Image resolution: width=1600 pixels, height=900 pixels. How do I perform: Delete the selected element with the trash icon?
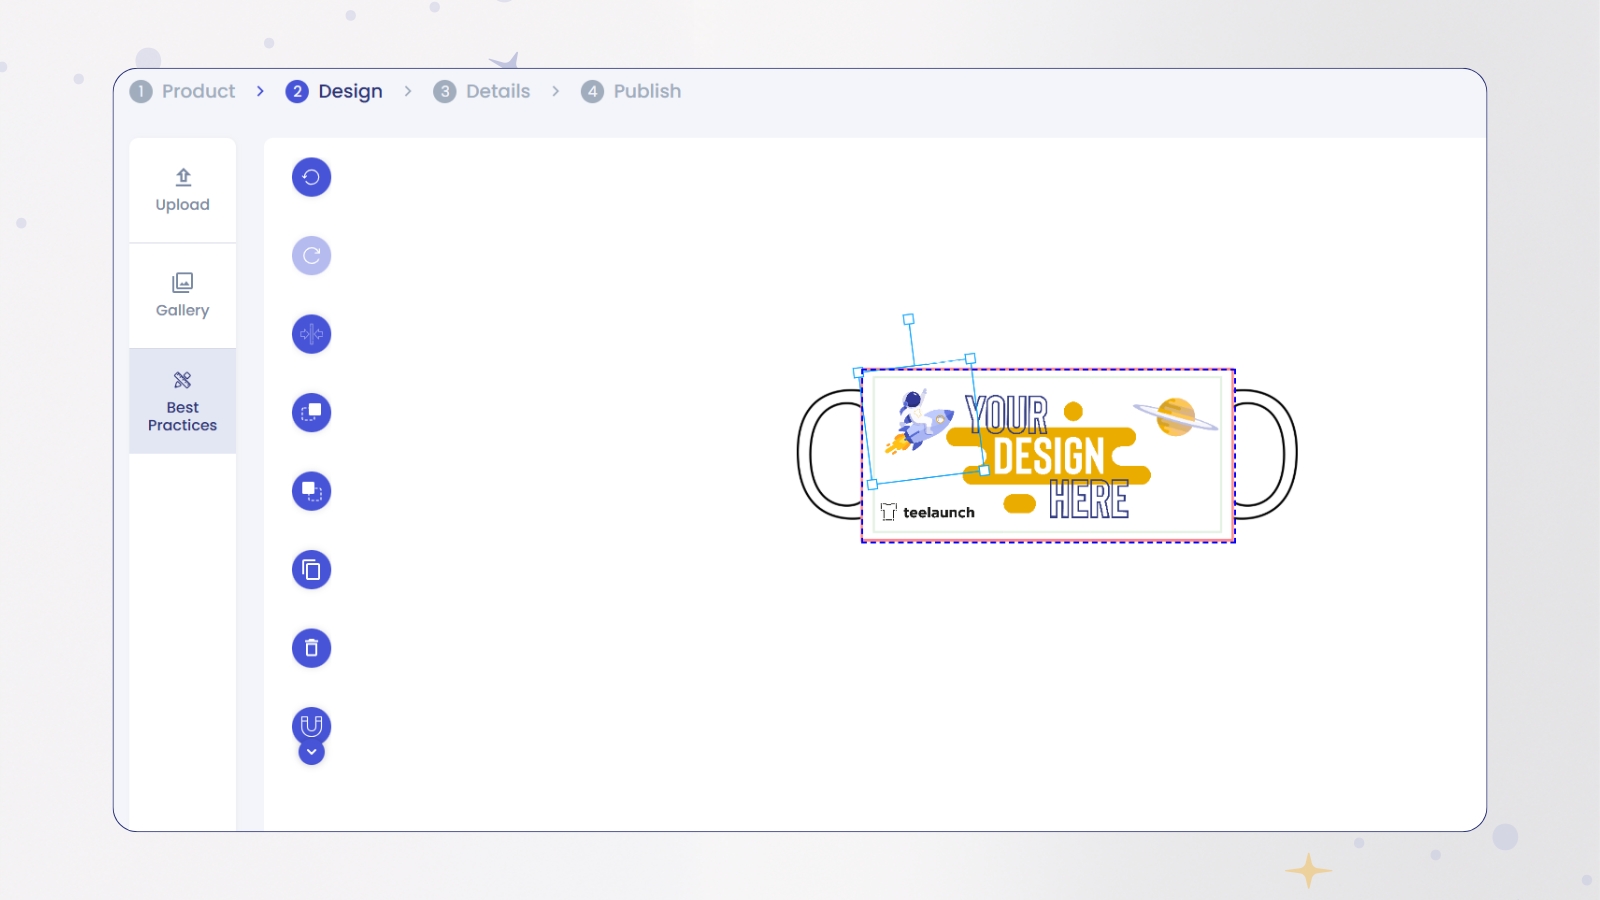pos(311,648)
